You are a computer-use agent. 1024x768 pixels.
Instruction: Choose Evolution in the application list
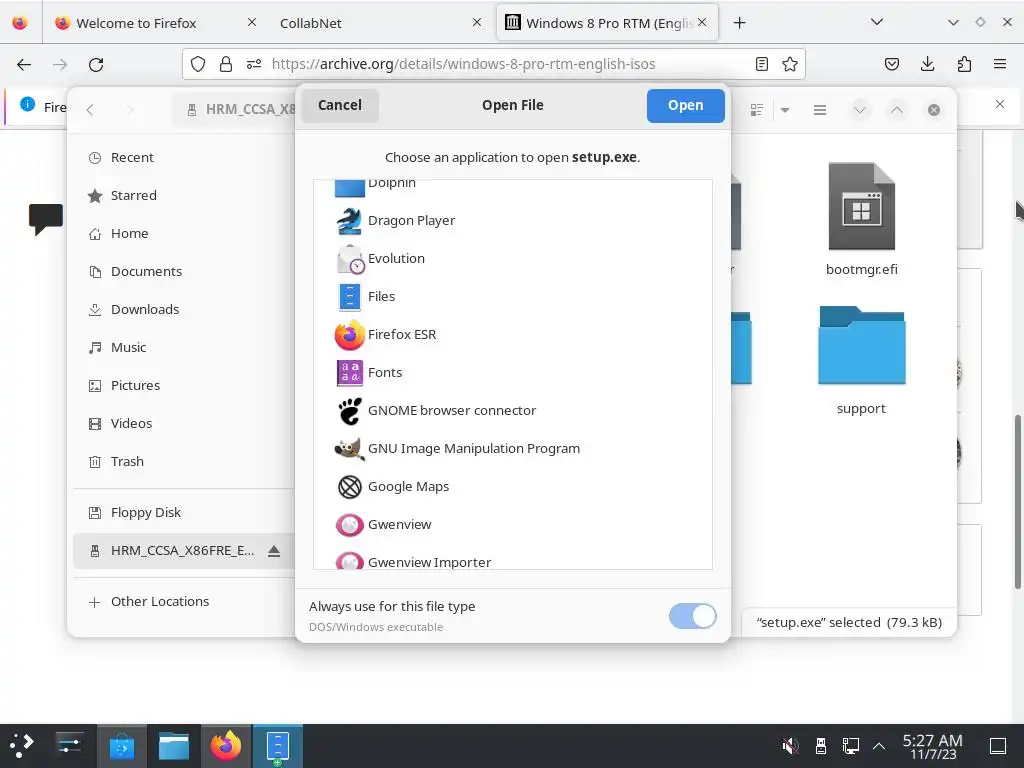coord(513,259)
